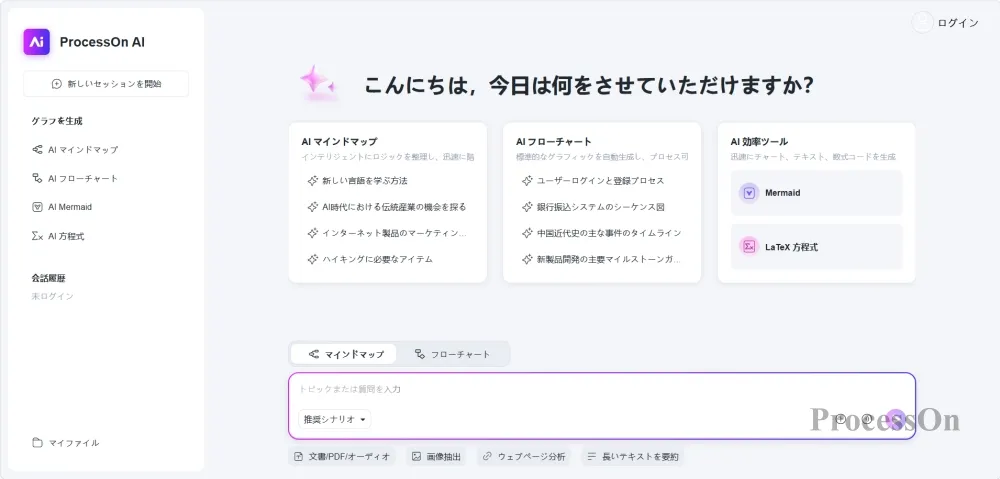
Task: Click the LaTeX 方程式 tool card
Action: (816, 247)
